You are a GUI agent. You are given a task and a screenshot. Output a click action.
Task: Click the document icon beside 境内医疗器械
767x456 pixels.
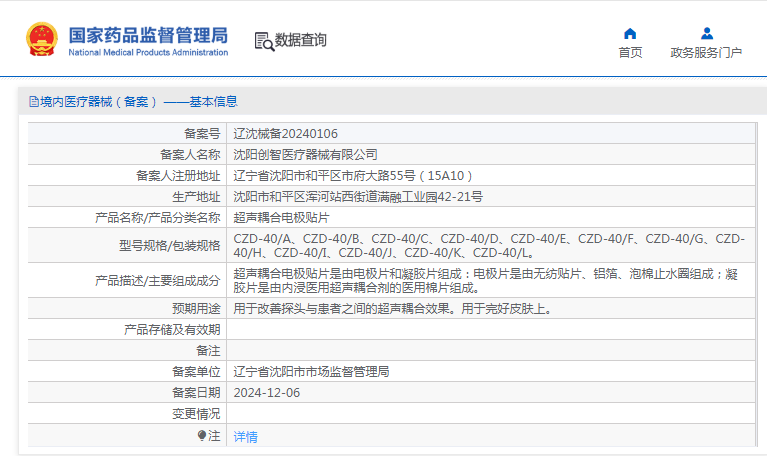pyautogui.click(x=34, y=101)
